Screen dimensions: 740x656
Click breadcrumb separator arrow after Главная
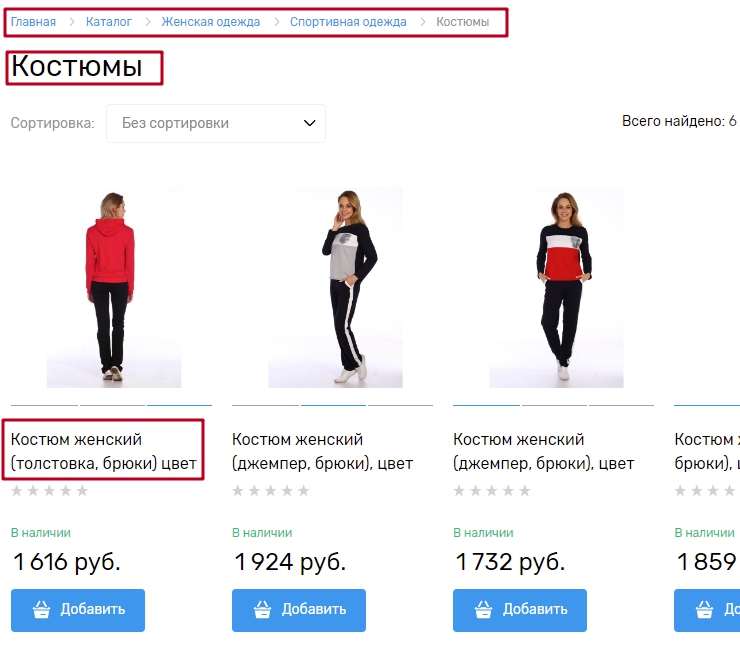pos(71,22)
